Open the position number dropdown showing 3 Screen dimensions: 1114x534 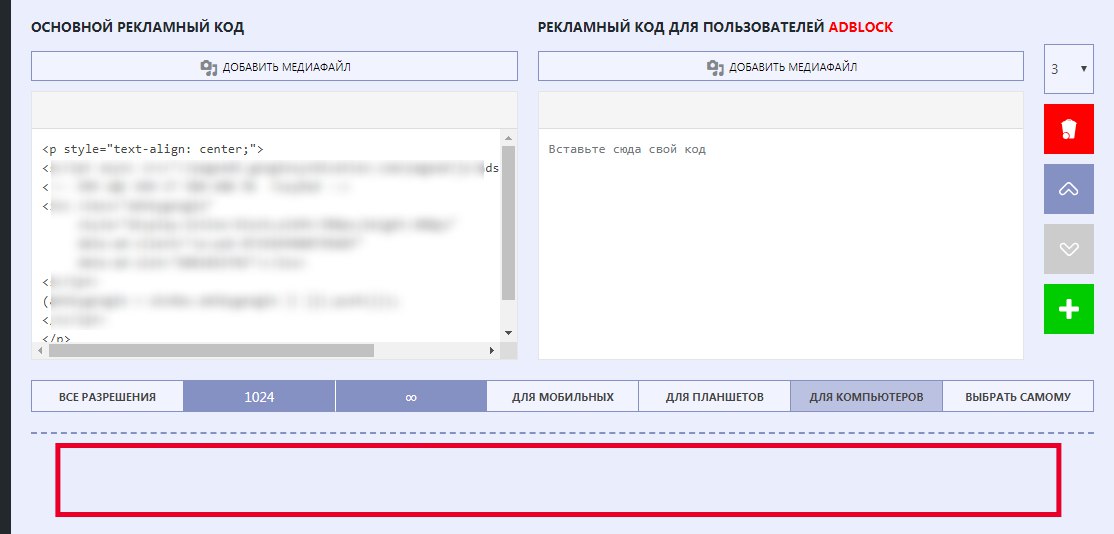(x=1069, y=69)
